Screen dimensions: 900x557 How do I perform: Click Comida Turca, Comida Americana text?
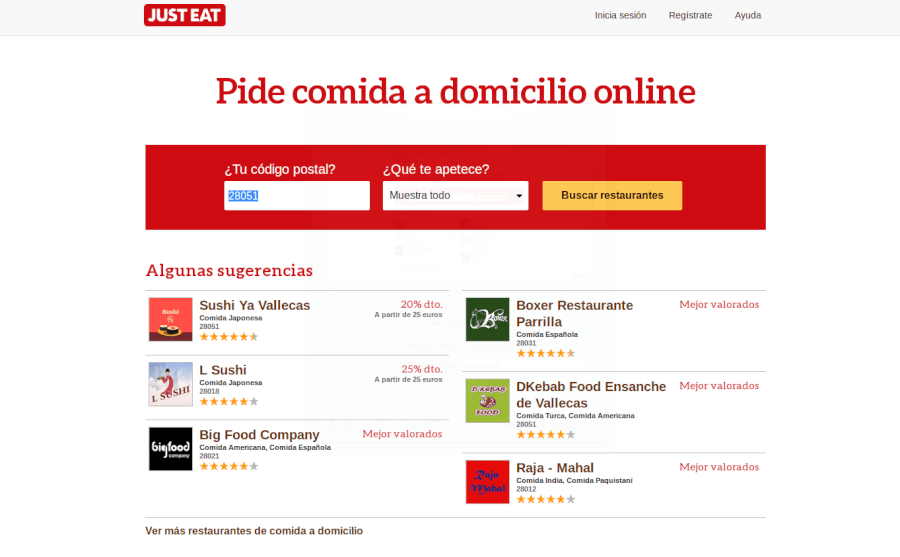click(x=575, y=416)
